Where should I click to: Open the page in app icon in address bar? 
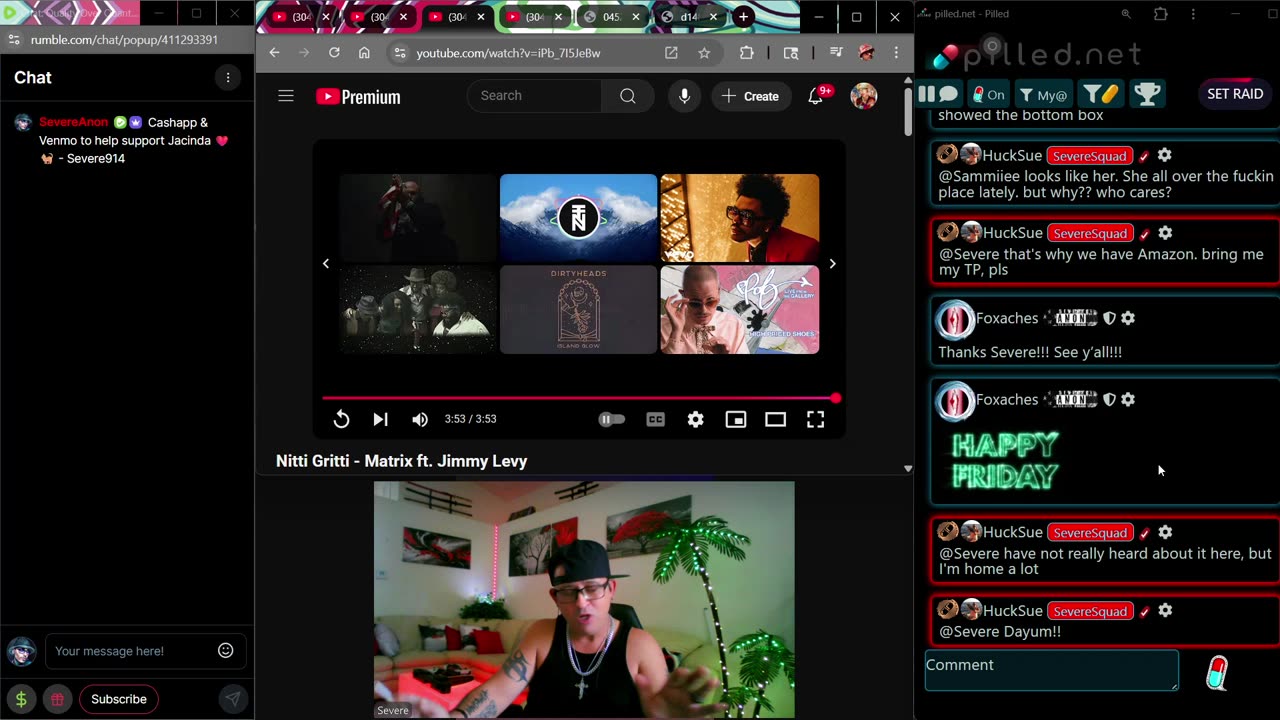(671, 53)
